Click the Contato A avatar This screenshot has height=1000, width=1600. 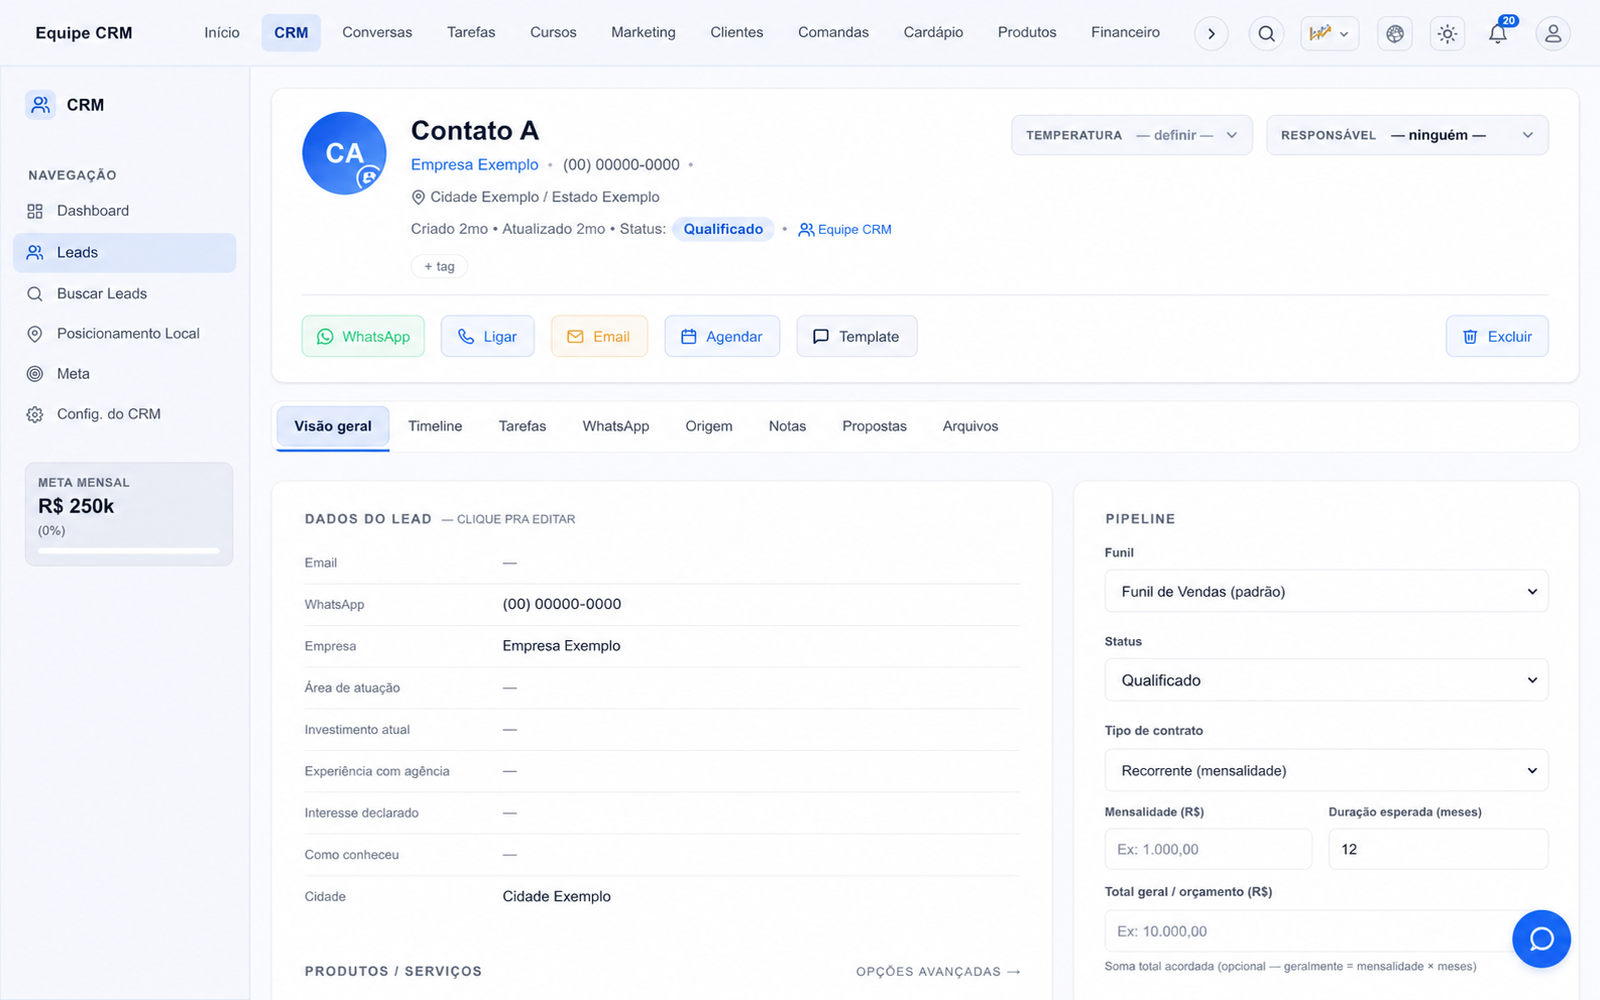345,153
